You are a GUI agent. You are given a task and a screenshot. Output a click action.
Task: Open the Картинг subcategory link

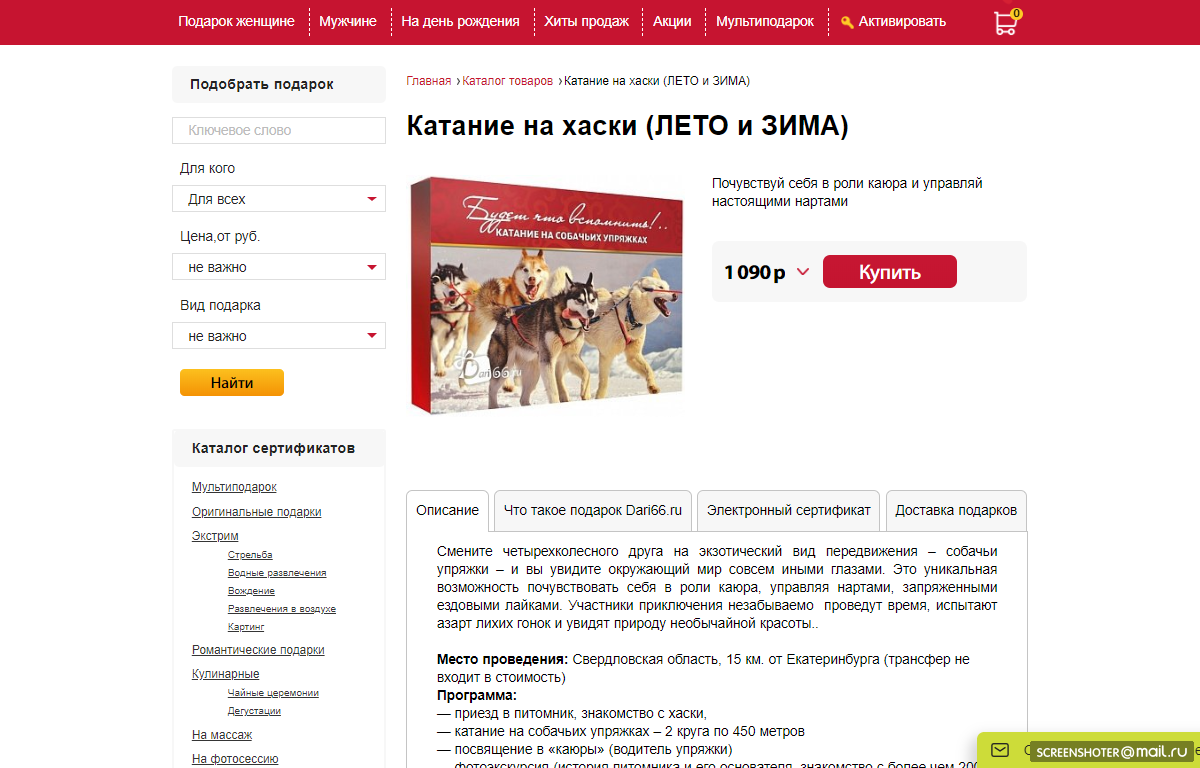coord(246,627)
